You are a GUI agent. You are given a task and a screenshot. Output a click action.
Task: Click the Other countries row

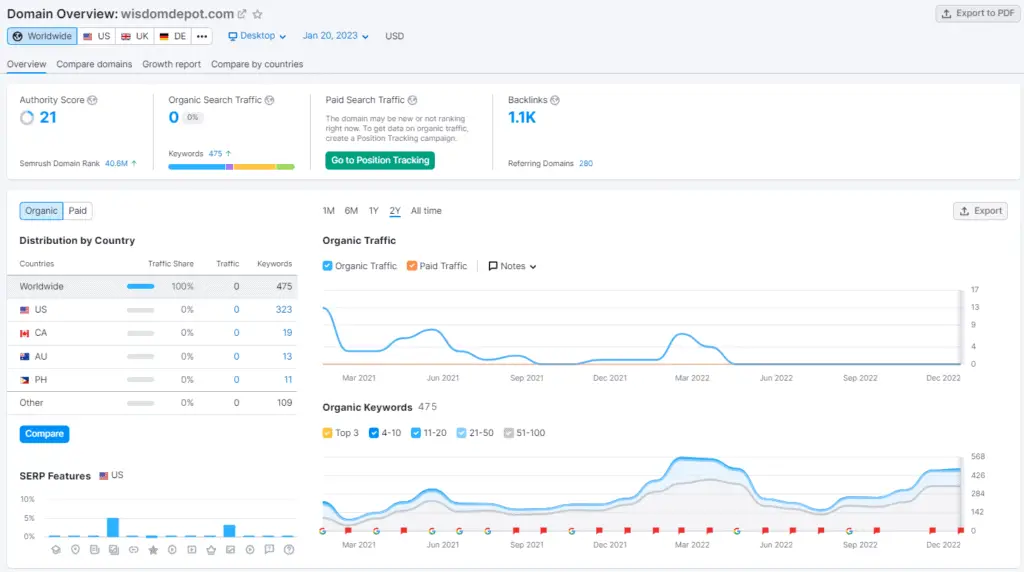[x=152, y=403]
